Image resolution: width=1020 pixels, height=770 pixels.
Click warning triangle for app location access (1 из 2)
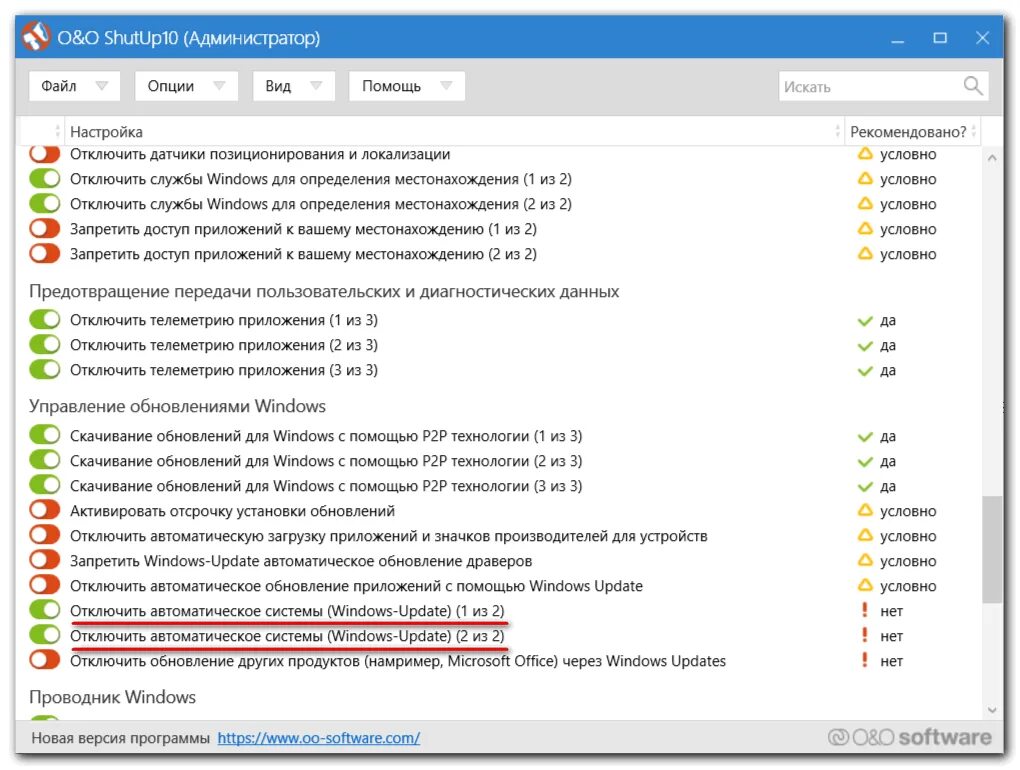click(865, 228)
